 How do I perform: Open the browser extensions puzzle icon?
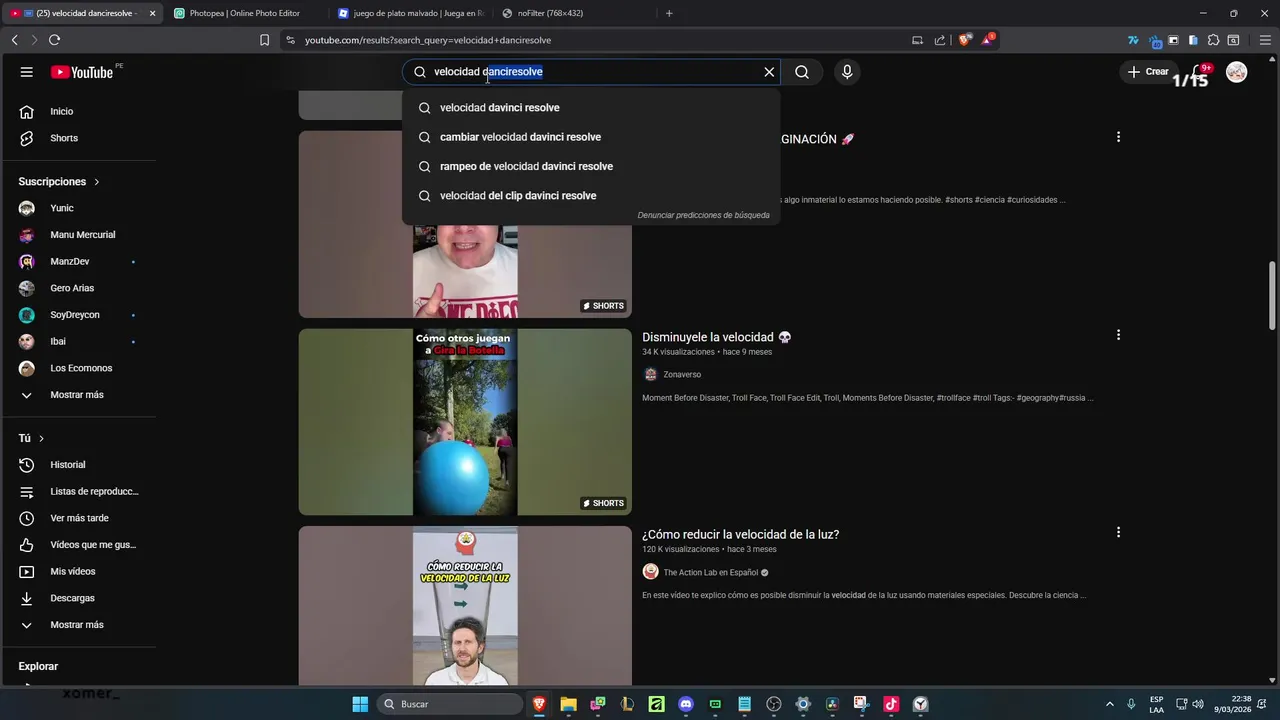point(1213,40)
